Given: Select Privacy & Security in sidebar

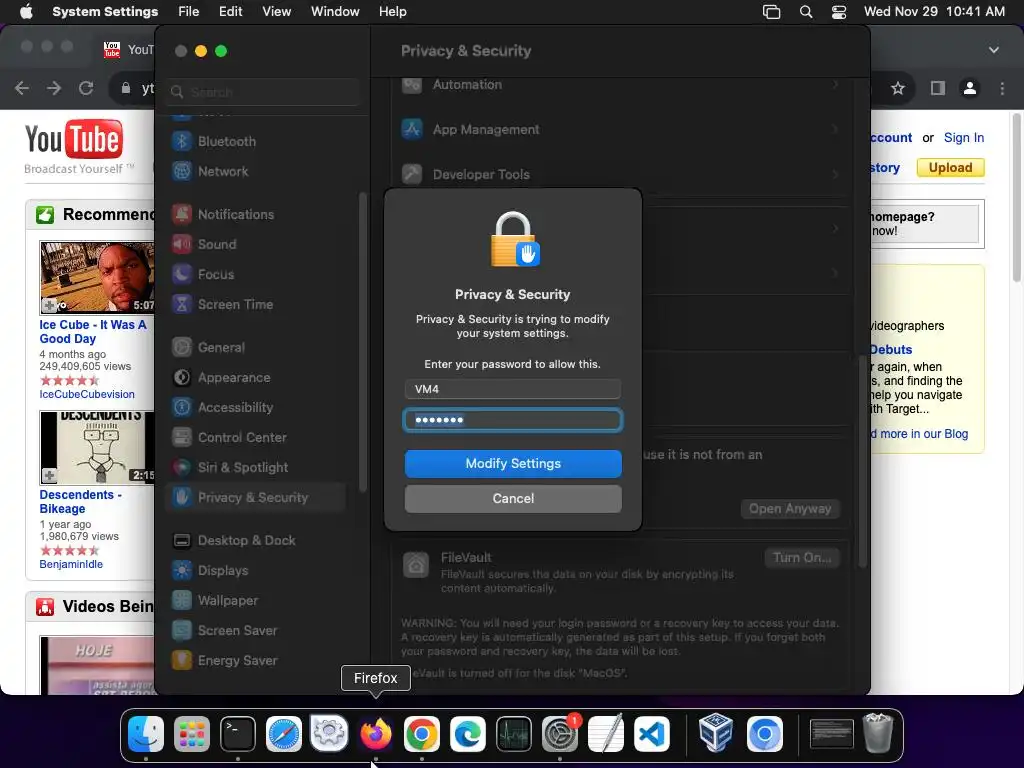Looking at the screenshot, I should (x=255, y=498).
